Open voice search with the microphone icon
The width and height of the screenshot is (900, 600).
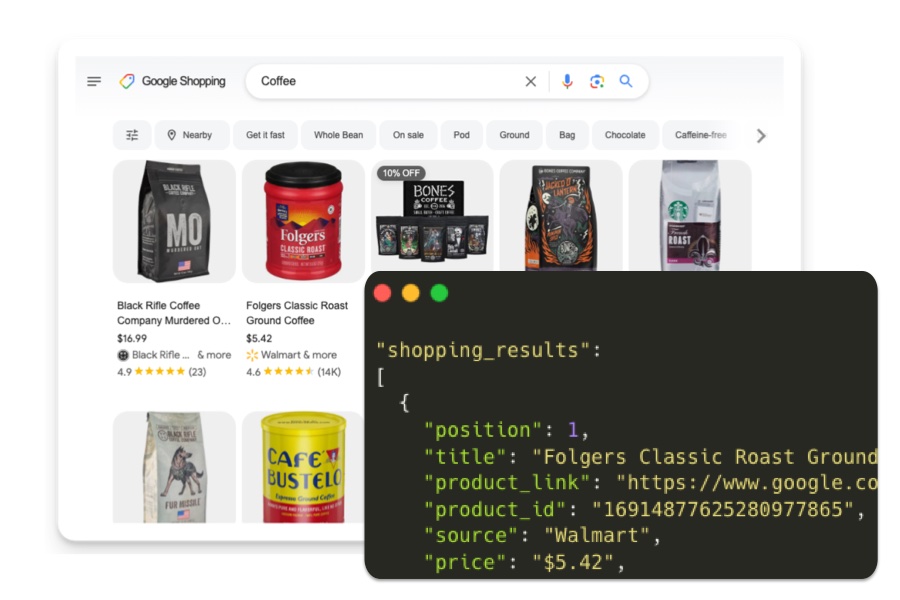[567, 81]
